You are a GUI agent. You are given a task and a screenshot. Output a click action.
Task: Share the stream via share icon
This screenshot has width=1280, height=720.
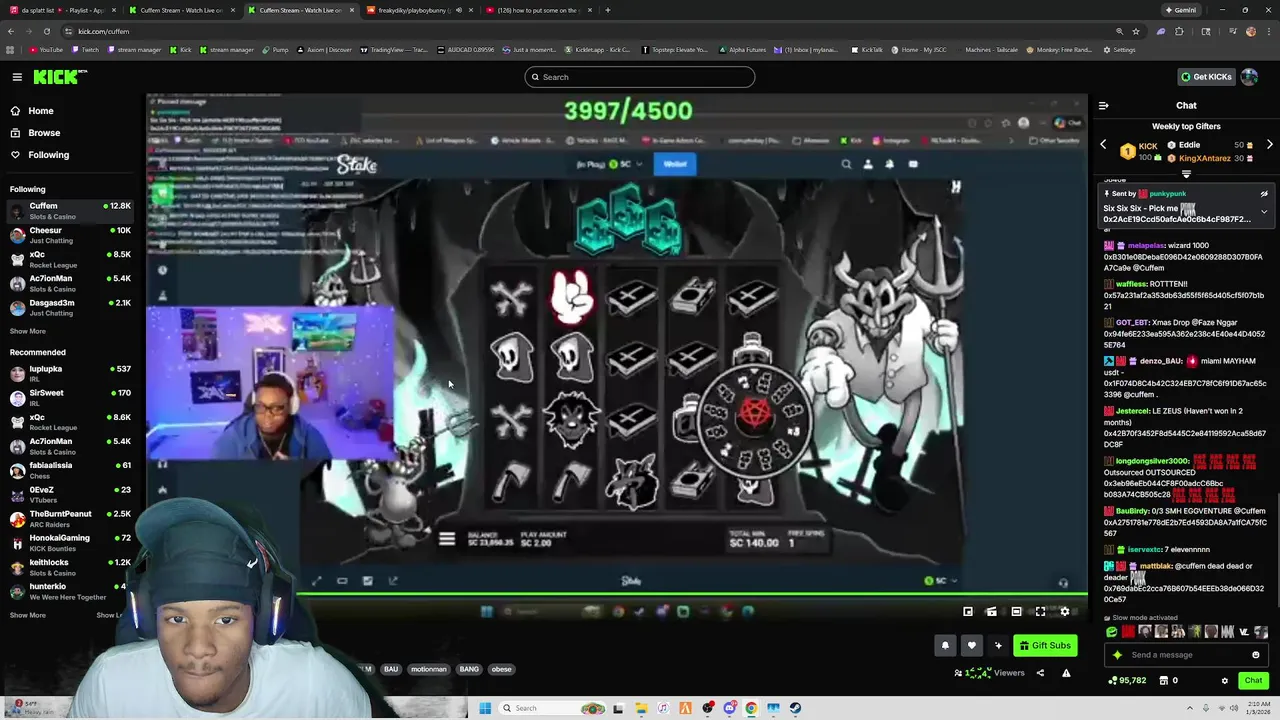pyautogui.click(x=1040, y=673)
